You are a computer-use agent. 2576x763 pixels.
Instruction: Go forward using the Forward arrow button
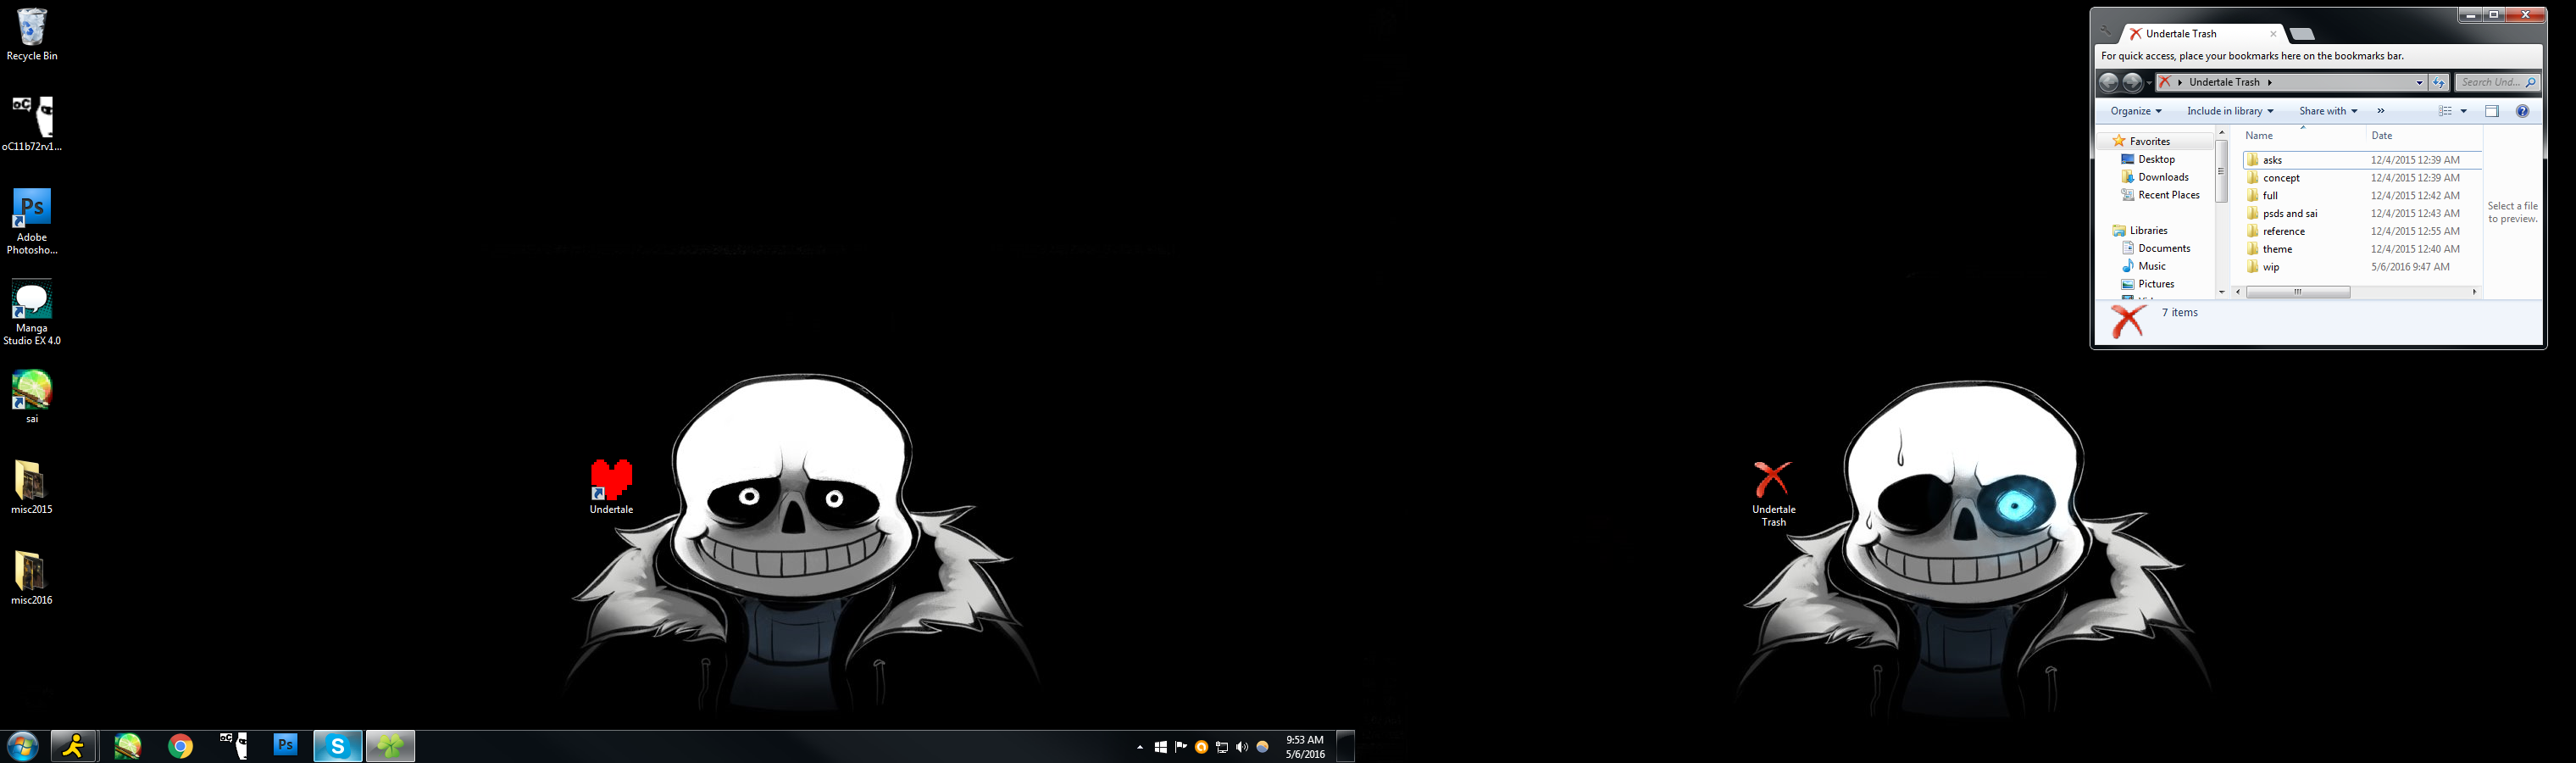click(x=2132, y=82)
